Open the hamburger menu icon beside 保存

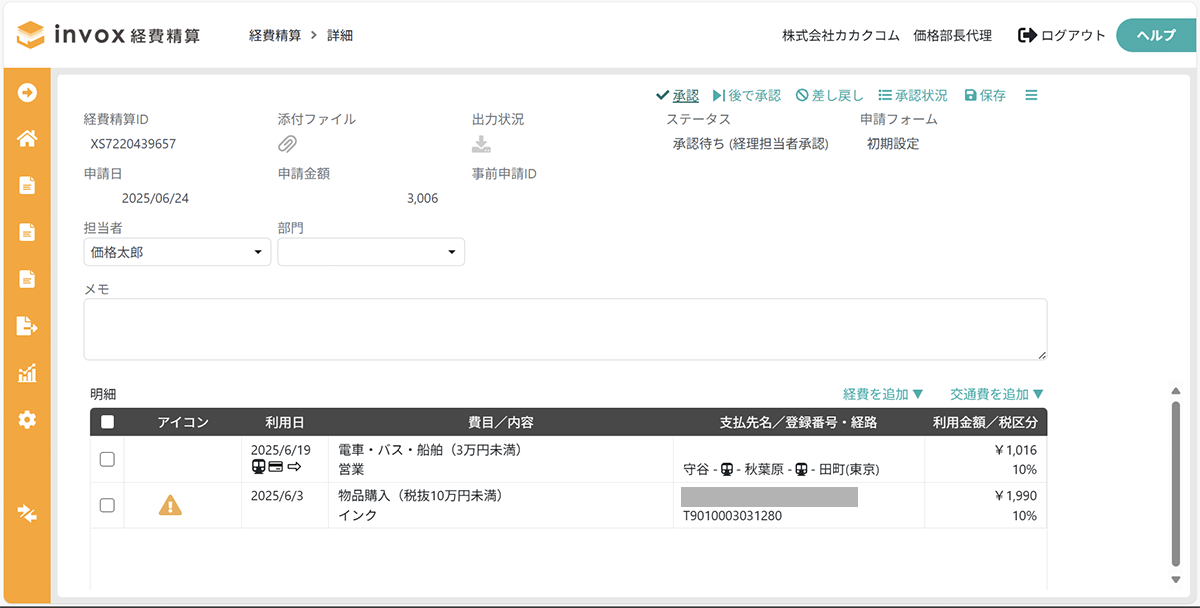(1031, 95)
